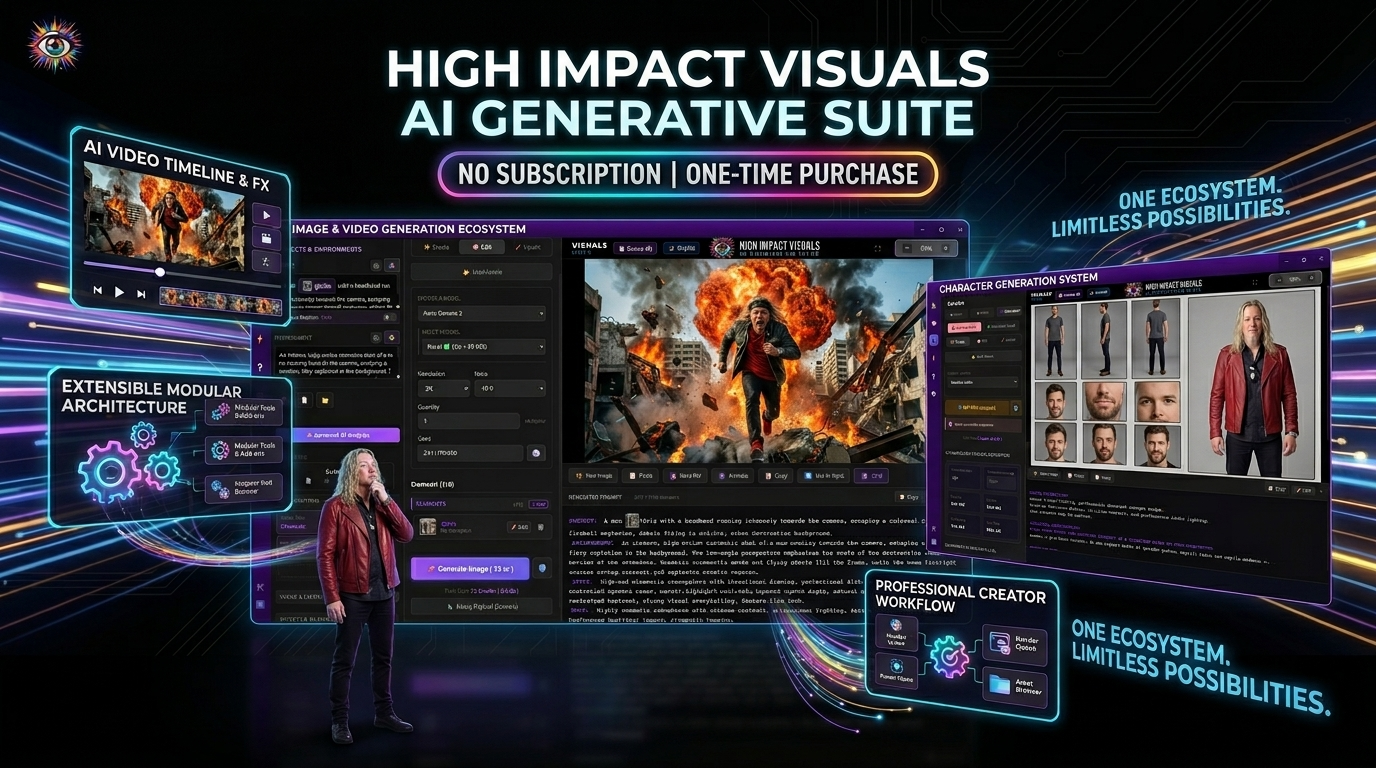Screen dimensions: 1376x768
Task: Click the first header tab next to VISUALS title
Action: pyautogui.click(x=634, y=248)
